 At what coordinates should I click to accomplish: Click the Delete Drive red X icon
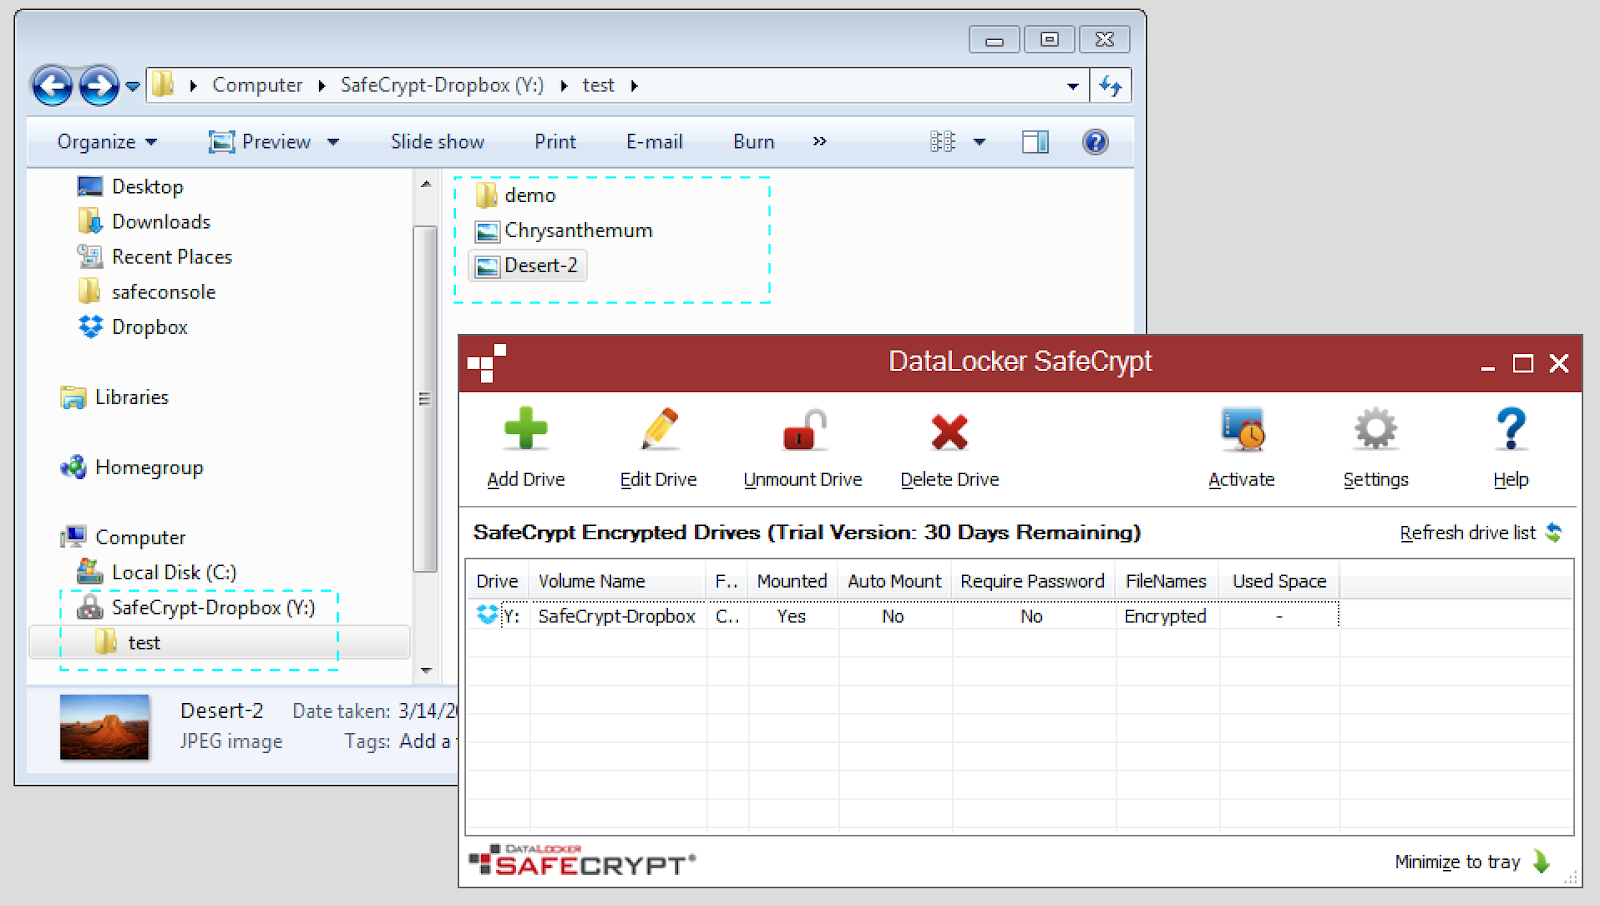(949, 432)
